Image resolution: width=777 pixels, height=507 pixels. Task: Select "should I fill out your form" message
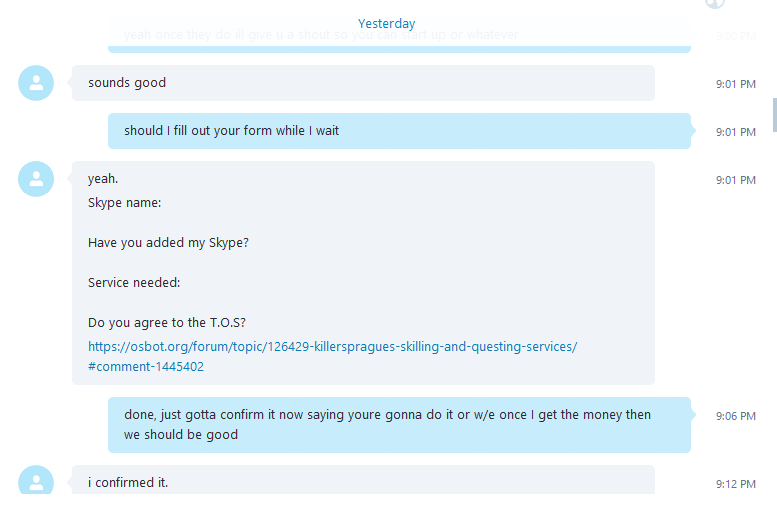tap(399, 131)
